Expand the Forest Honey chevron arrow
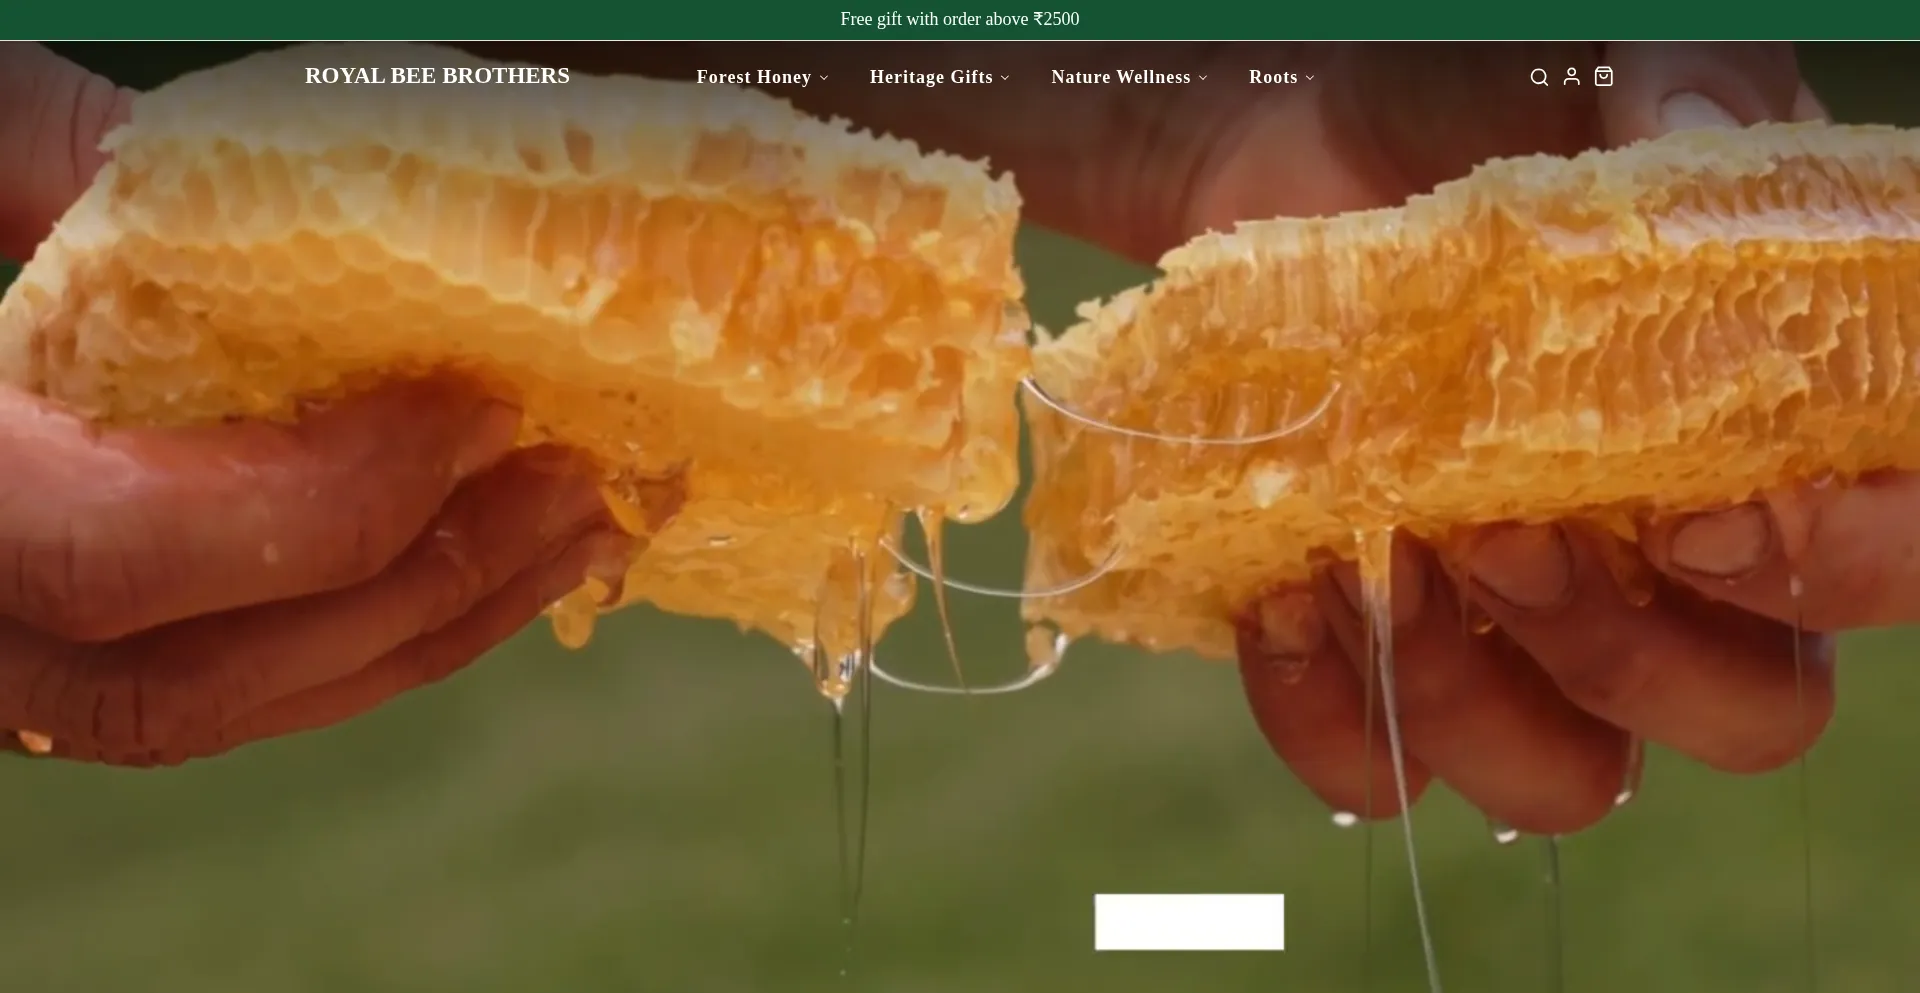The height and width of the screenshot is (993, 1920). pyautogui.click(x=824, y=78)
